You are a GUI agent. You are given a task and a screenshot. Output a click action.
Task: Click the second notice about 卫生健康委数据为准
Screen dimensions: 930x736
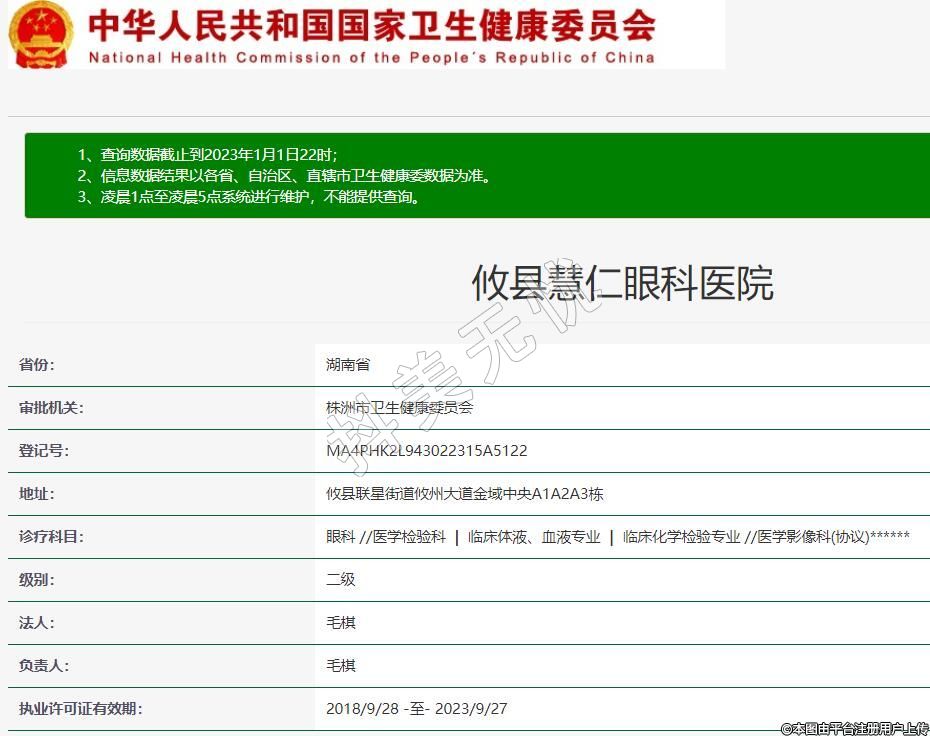coord(284,175)
